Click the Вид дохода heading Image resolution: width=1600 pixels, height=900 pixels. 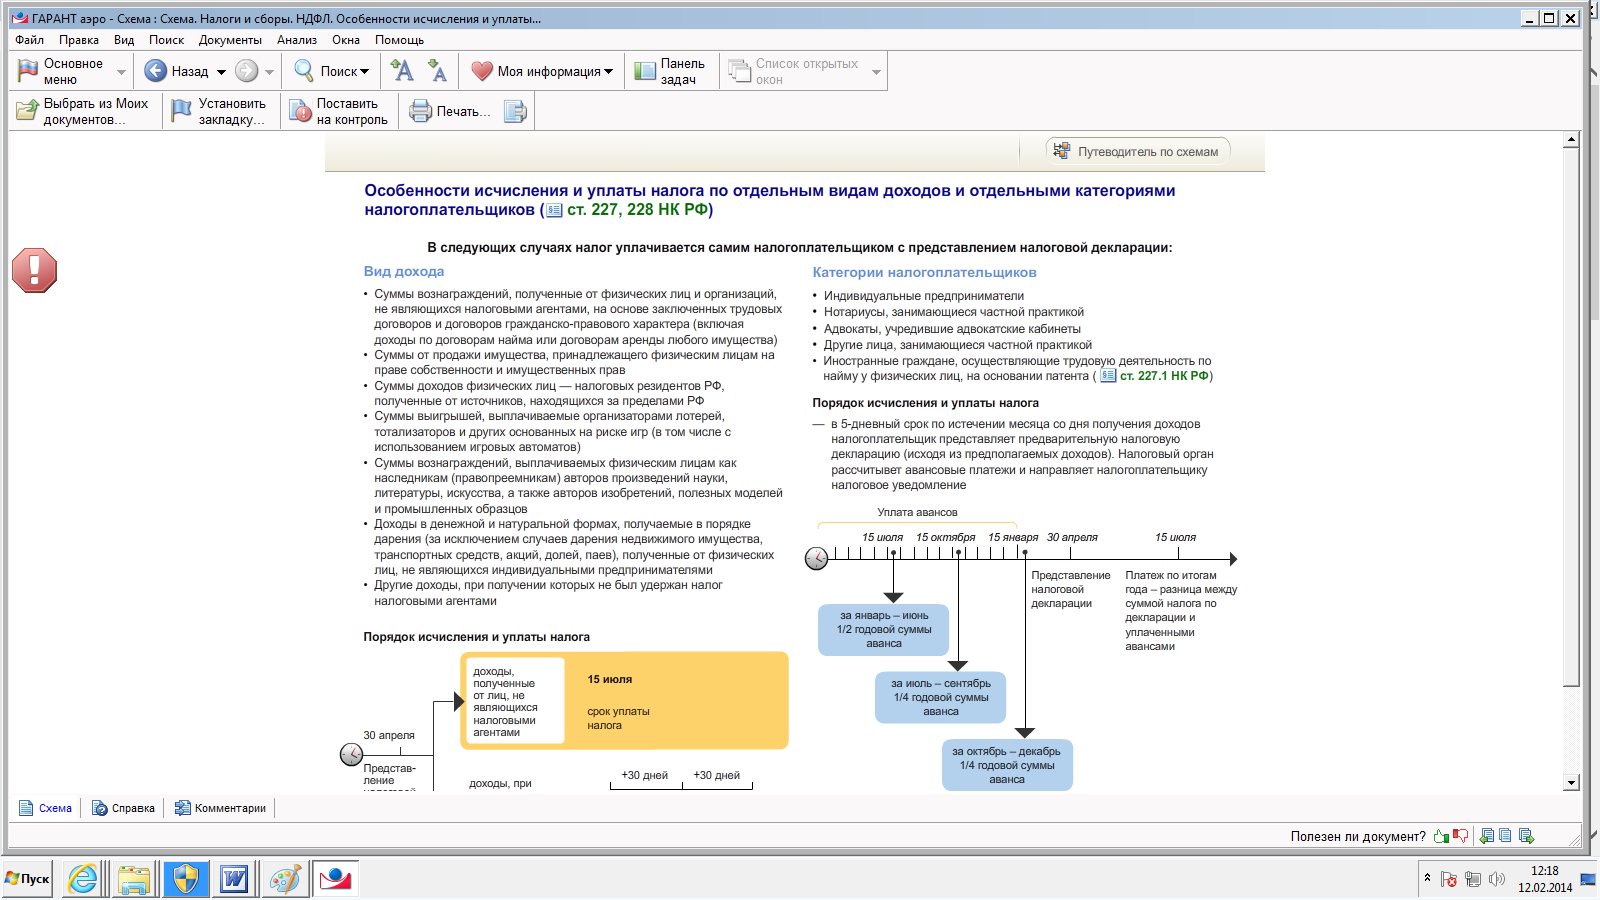click(404, 271)
